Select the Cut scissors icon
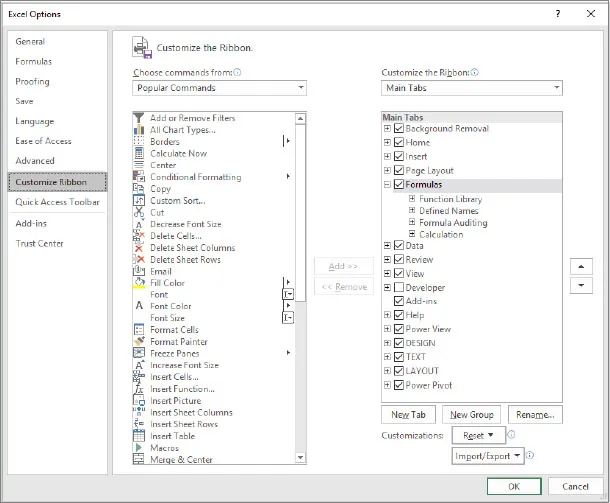Image resolution: width=610 pixels, height=503 pixels. (139, 213)
